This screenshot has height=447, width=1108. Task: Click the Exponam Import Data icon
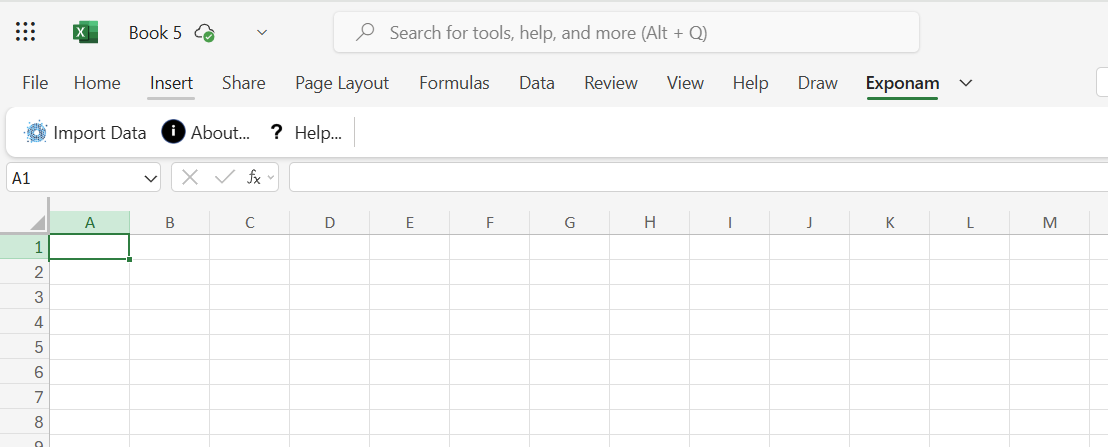coord(35,133)
